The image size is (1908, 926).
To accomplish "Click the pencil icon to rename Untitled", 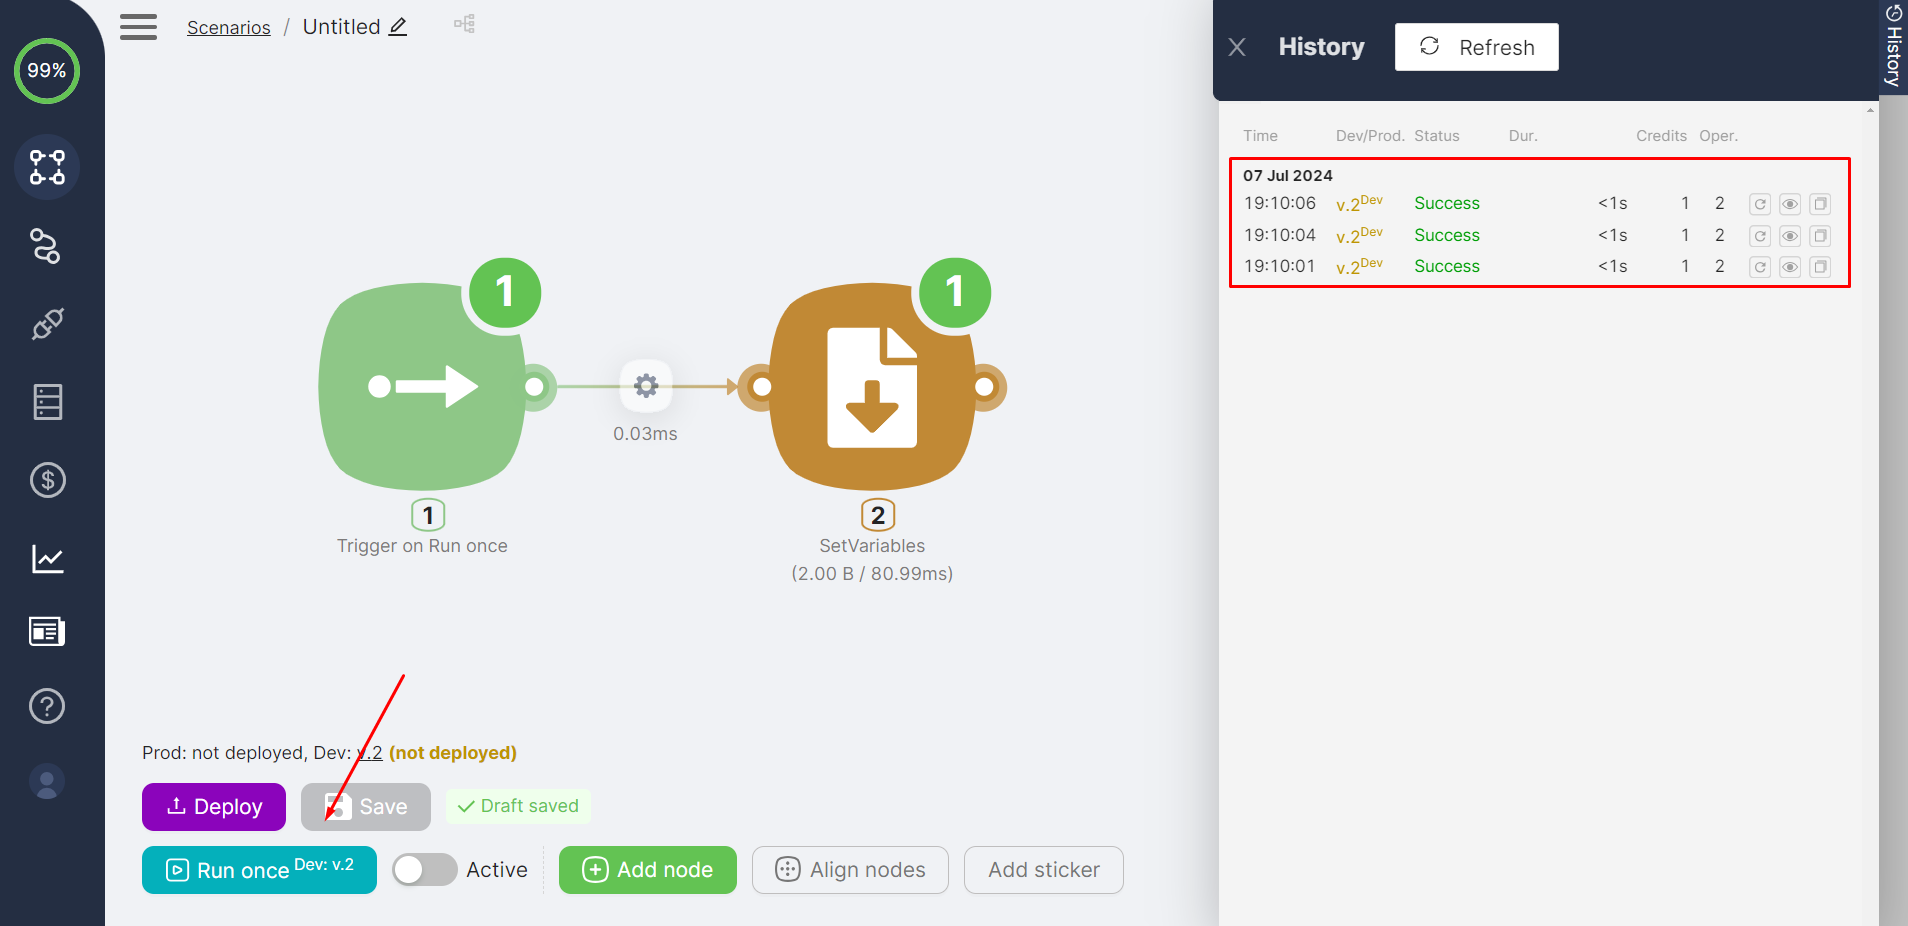I will coord(398,27).
